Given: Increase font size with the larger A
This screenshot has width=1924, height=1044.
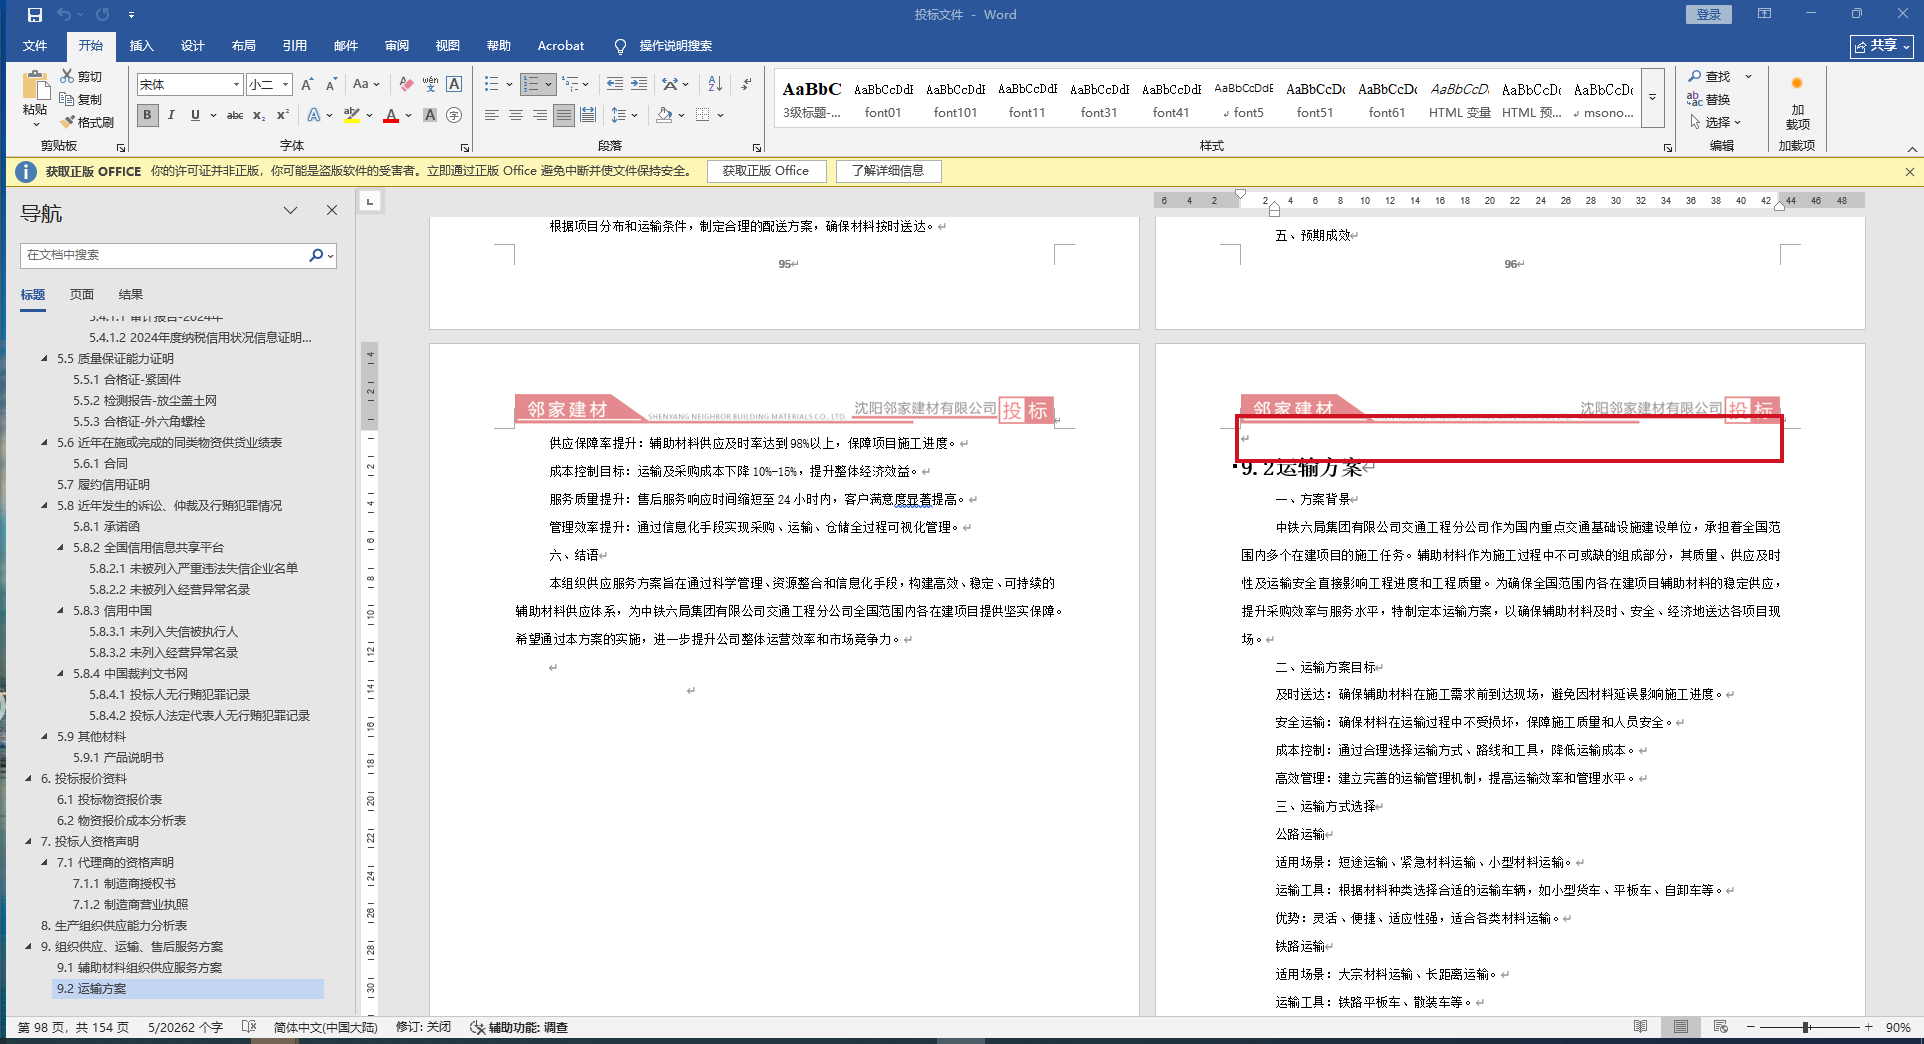Looking at the screenshot, I should 308,85.
